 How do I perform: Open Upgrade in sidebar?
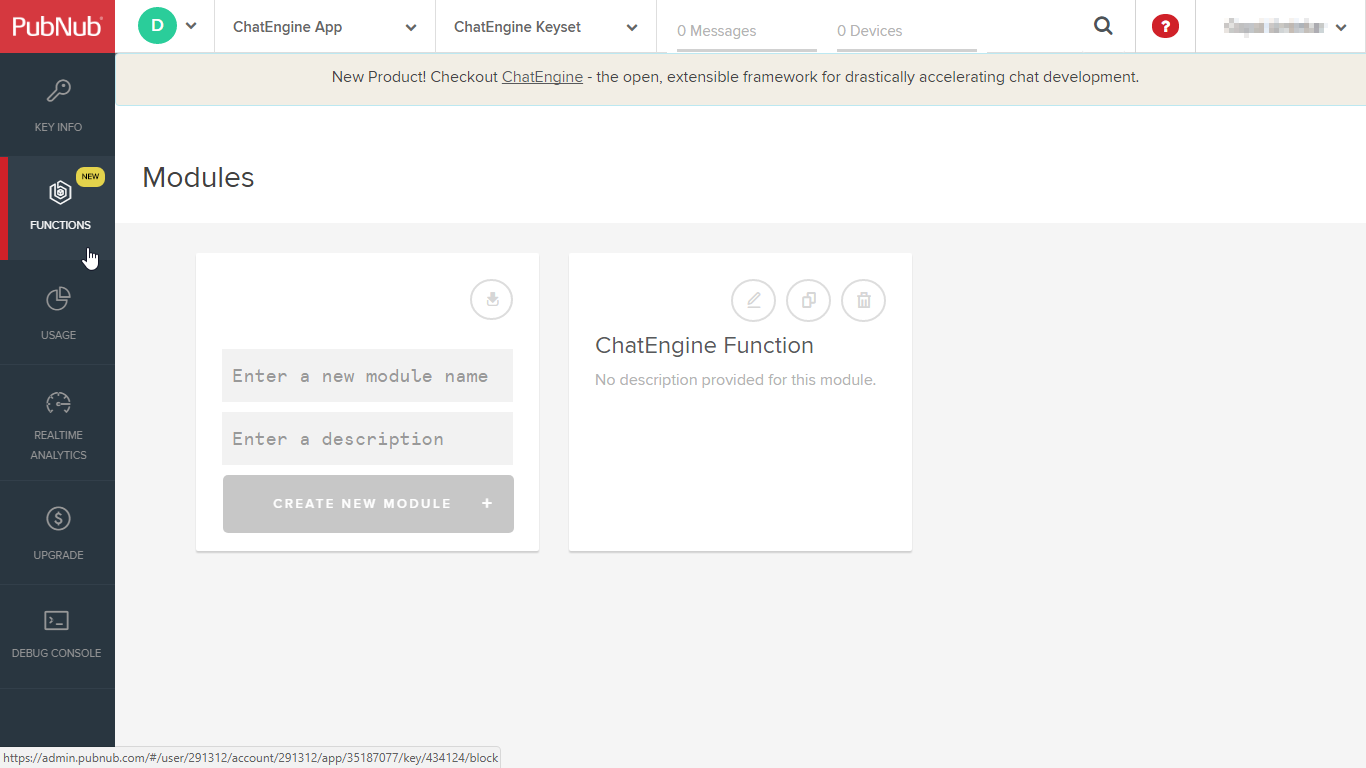coord(58,533)
